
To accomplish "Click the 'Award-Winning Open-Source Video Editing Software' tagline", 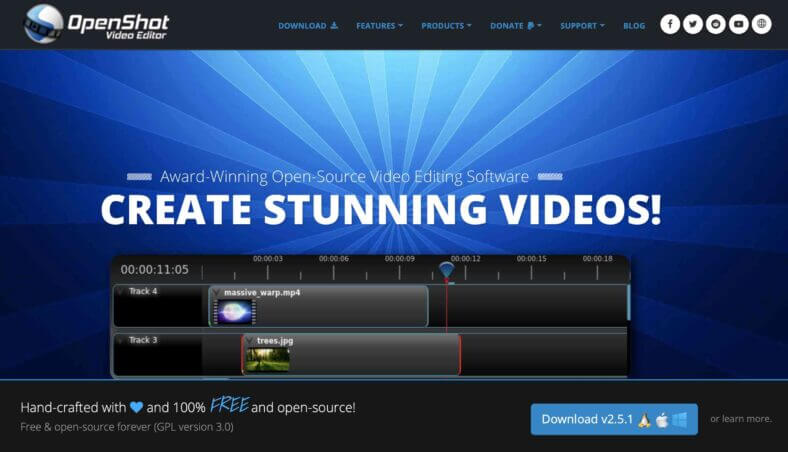I will coord(344,176).
